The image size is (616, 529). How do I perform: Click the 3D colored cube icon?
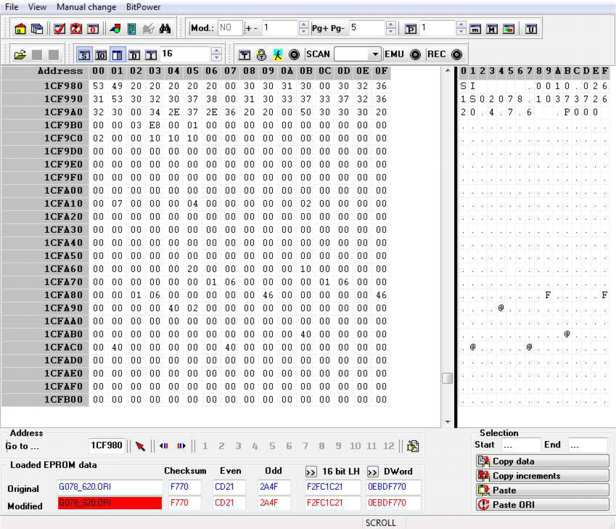(x=113, y=29)
